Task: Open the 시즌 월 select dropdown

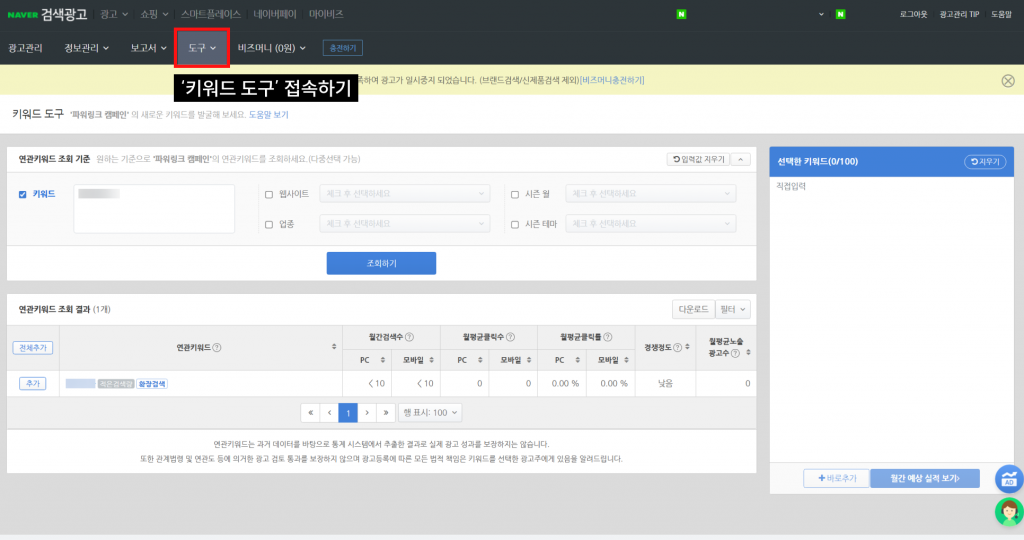Action: 650,193
